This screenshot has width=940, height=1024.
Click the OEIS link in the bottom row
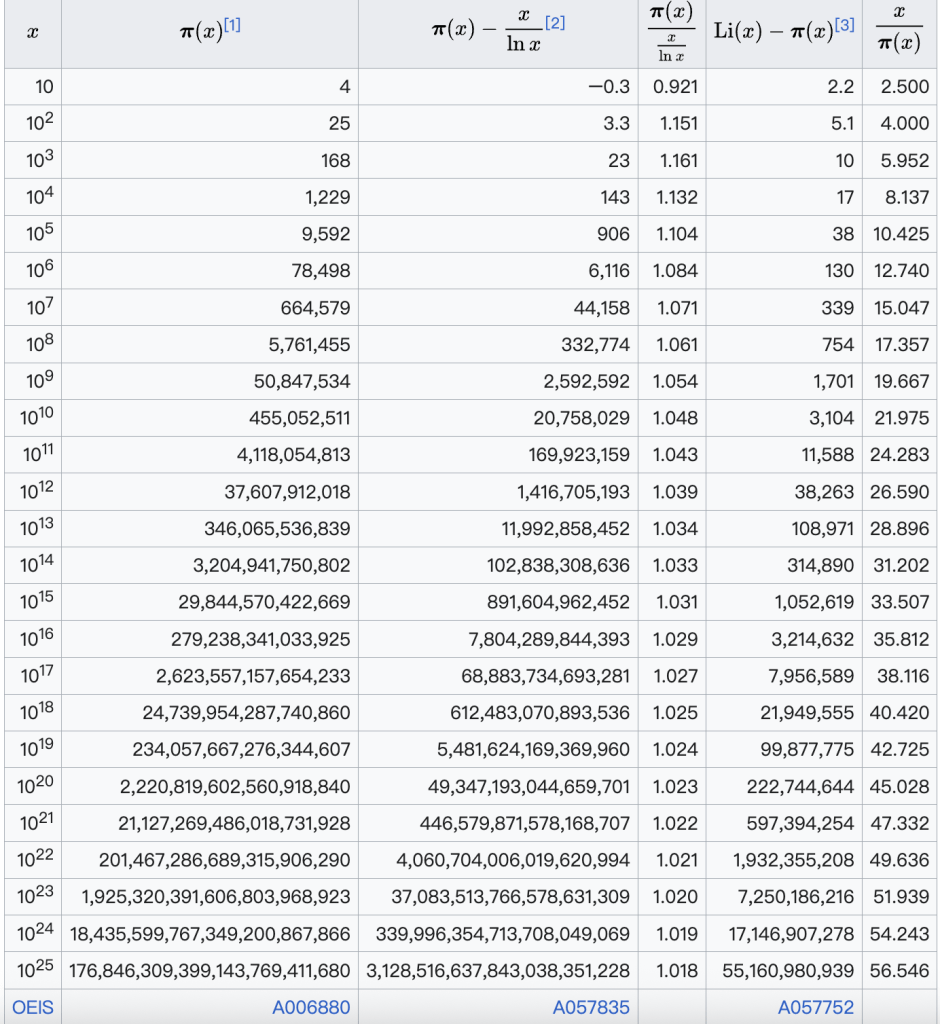point(33,1007)
